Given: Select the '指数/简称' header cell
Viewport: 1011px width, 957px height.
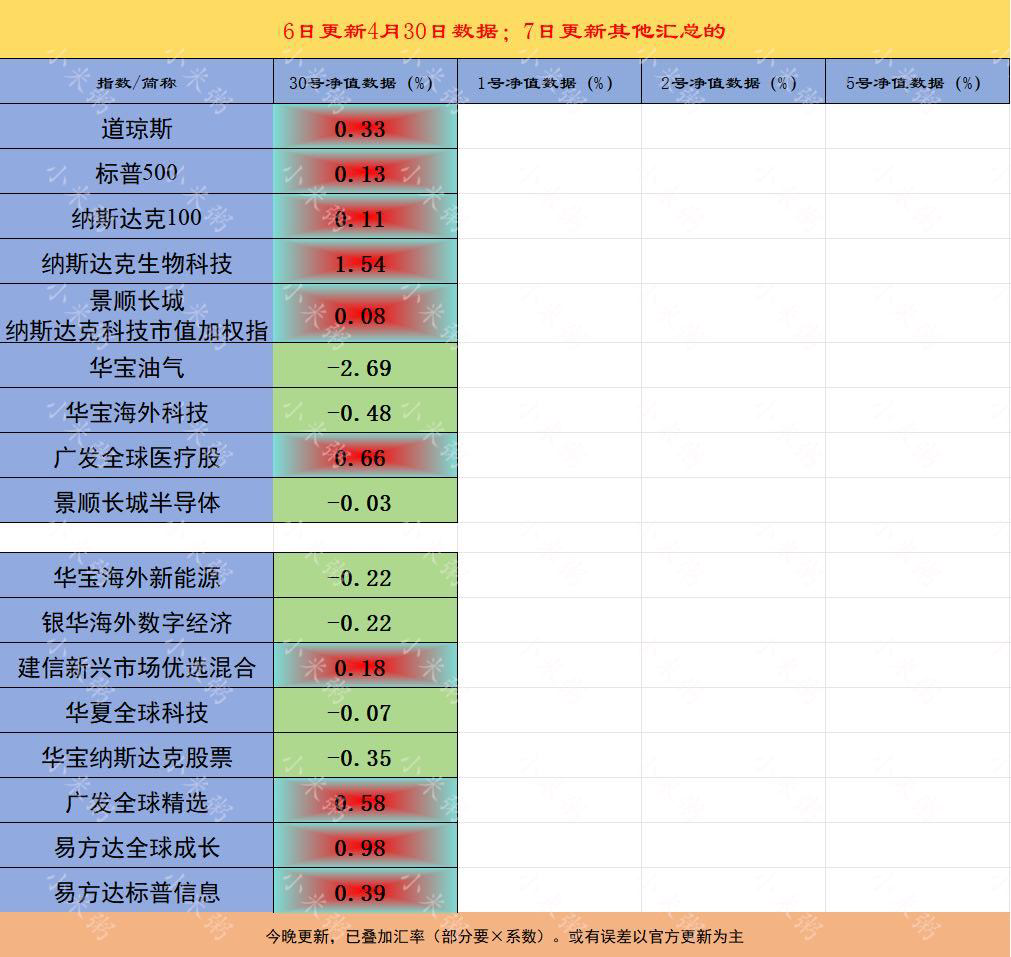Looking at the screenshot, I should (137, 82).
